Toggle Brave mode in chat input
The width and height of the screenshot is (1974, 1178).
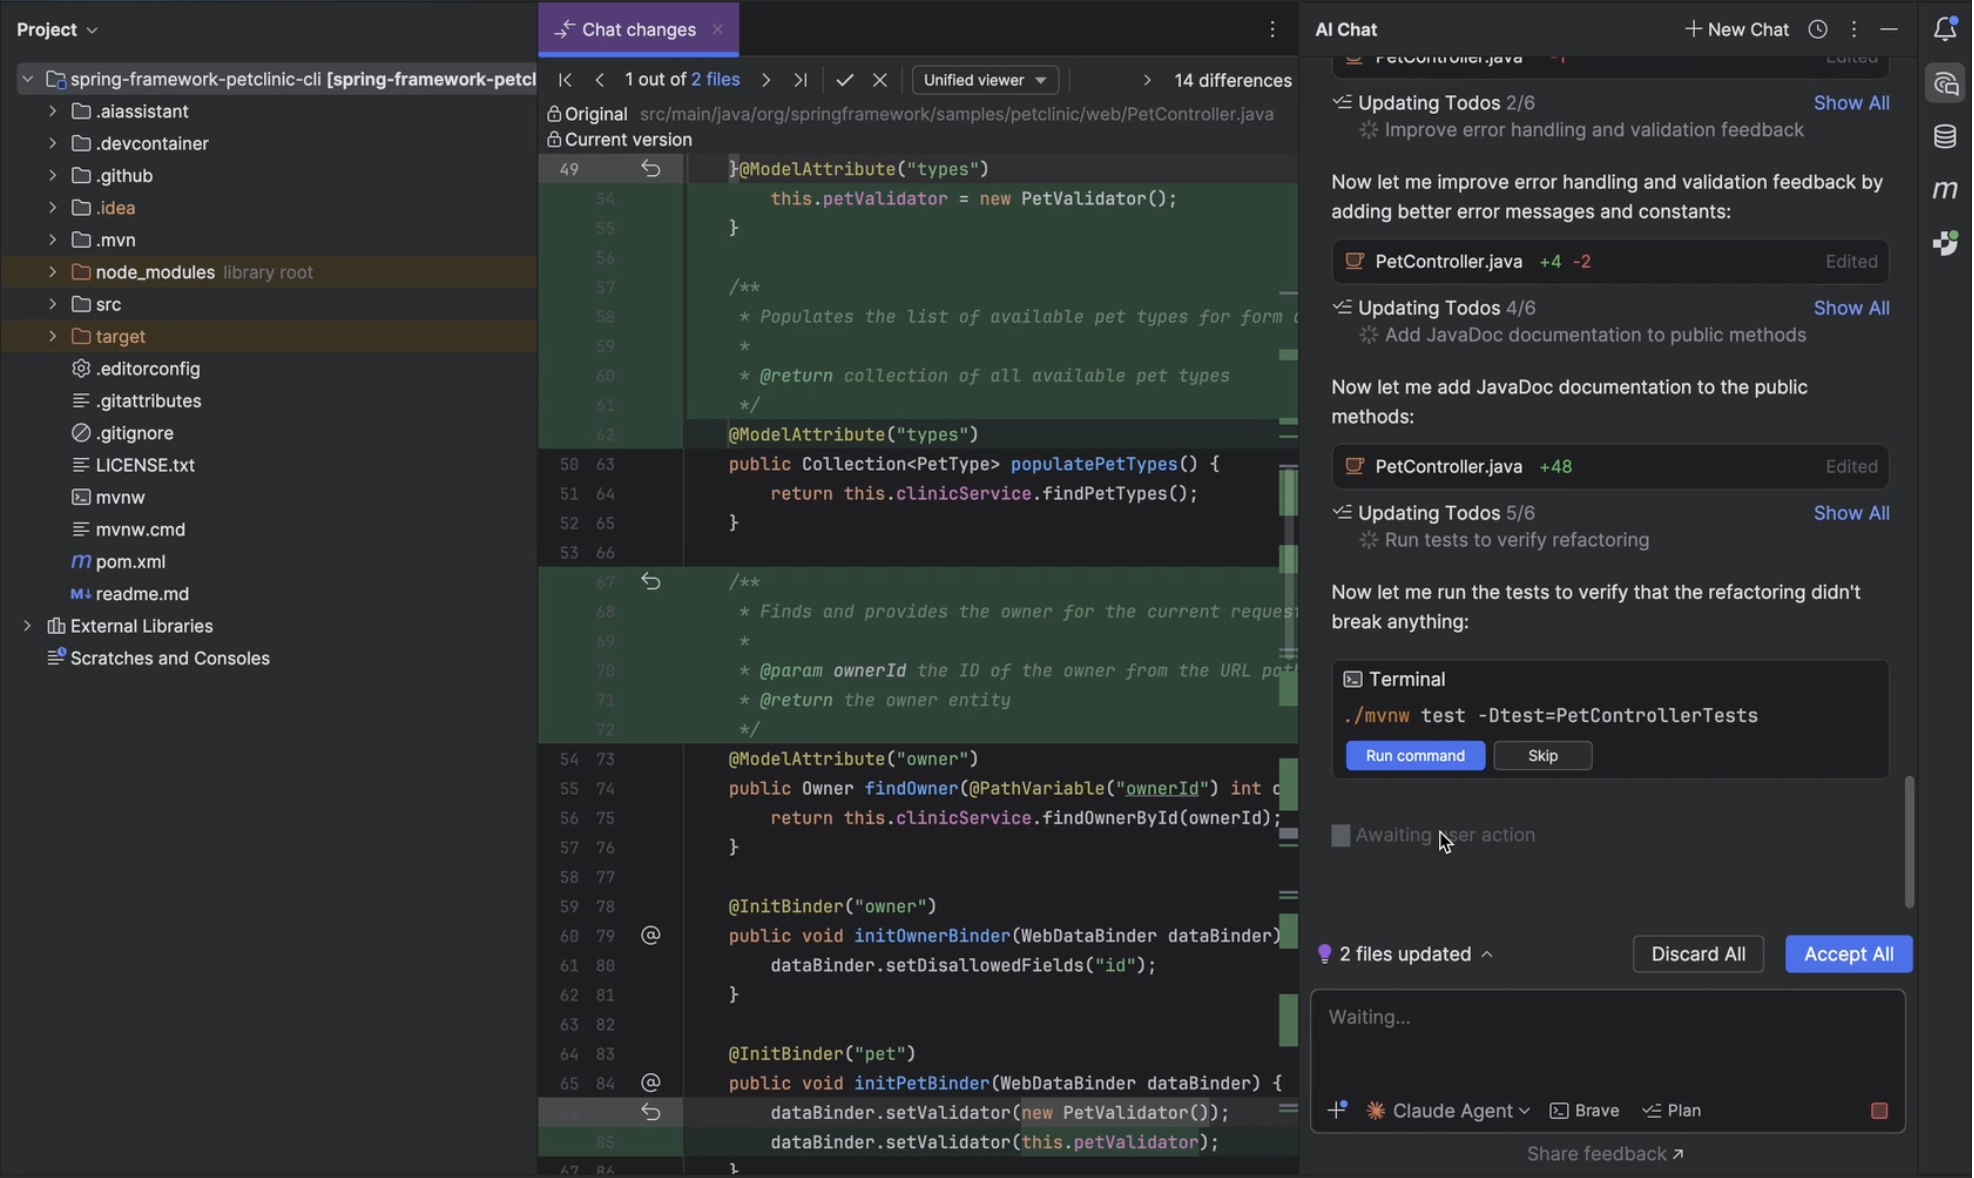click(1585, 1111)
